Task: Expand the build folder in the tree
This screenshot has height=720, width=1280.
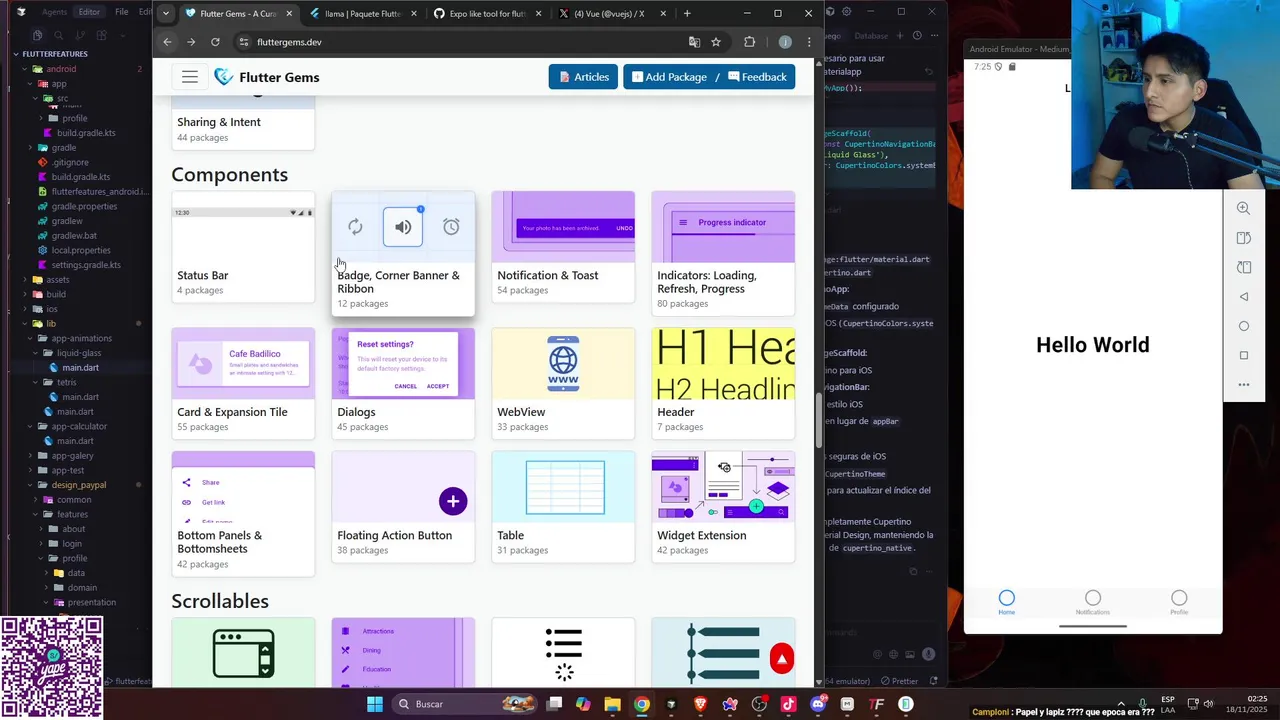Action: (x=55, y=294)
